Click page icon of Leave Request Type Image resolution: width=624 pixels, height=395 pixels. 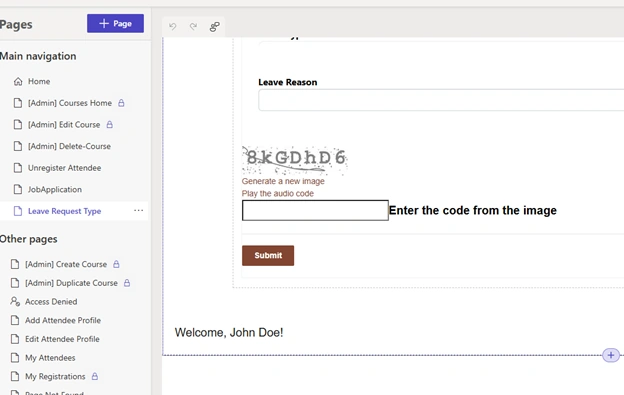pos(18,211)
